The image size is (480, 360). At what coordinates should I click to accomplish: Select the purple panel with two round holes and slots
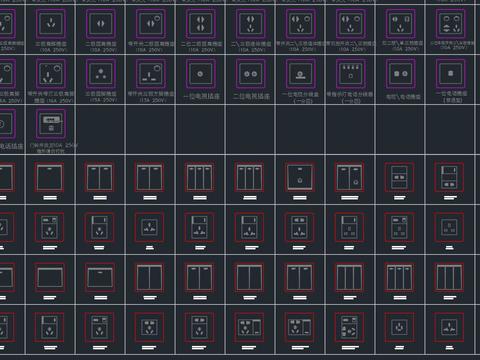450,24
